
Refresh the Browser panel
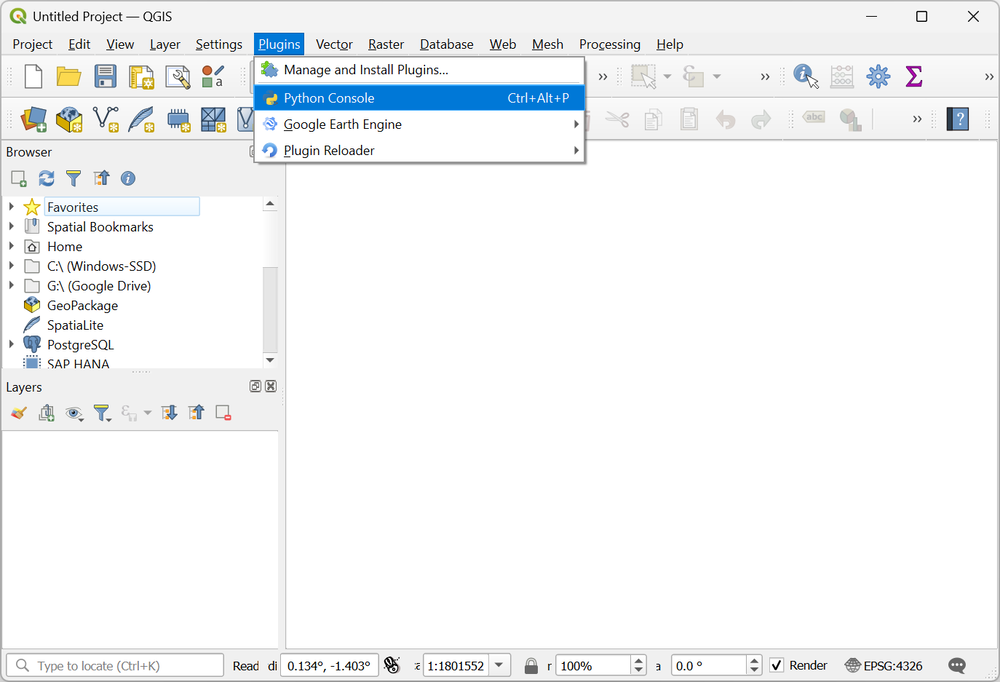tap(46, 179)
